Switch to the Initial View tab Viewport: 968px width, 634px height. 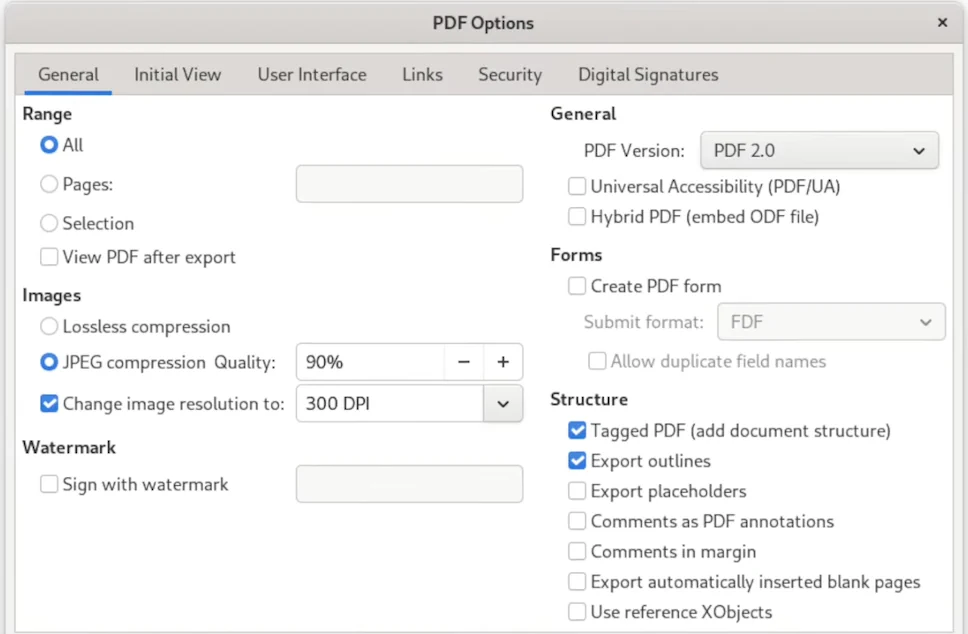[178, 75]
